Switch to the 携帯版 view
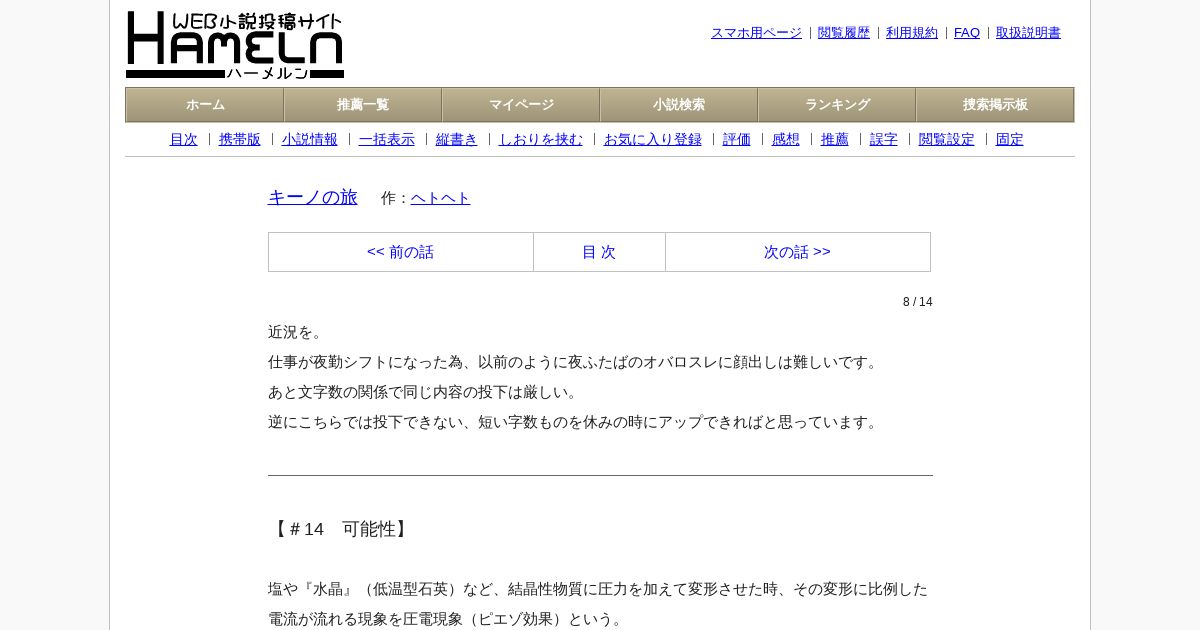Image resolution: width=1200 pixels, height=630 pixels. pos(240,140)
